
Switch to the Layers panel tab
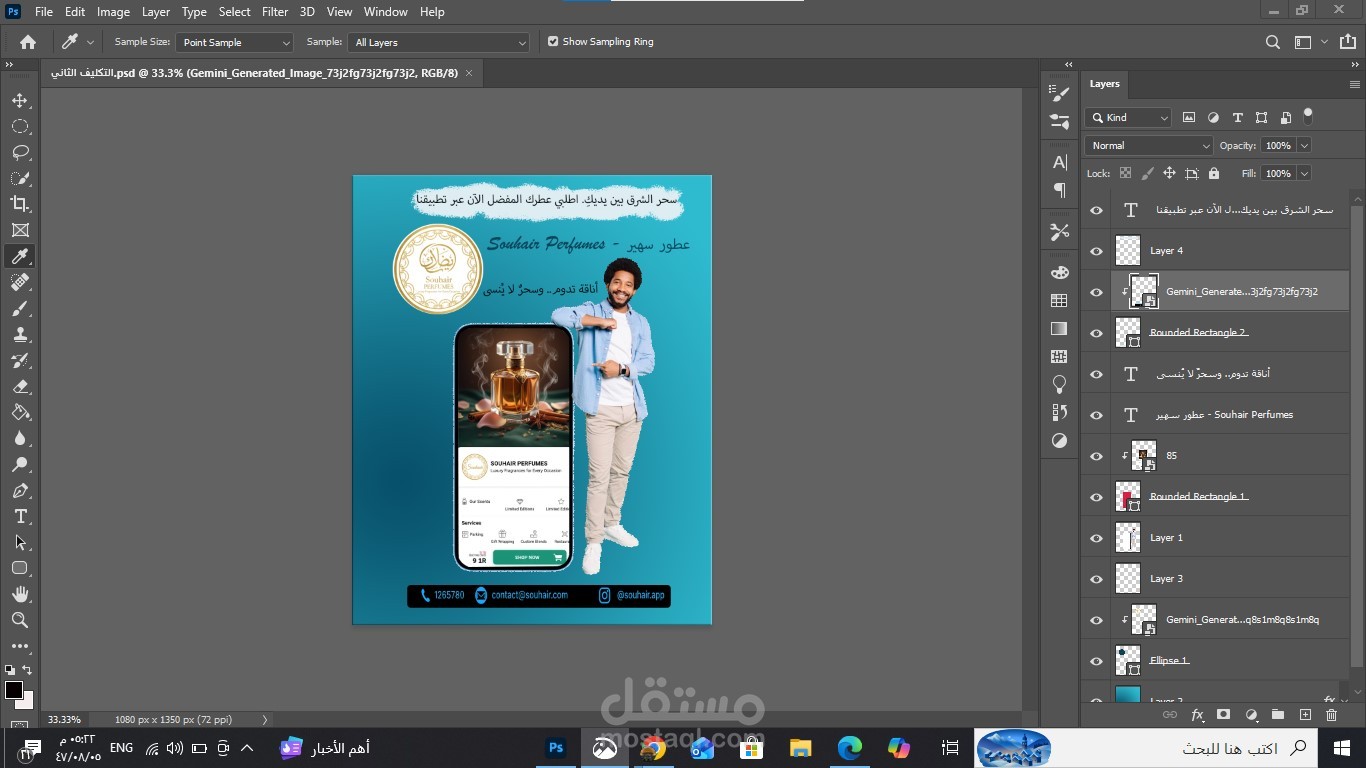(x=1104, y=83)
